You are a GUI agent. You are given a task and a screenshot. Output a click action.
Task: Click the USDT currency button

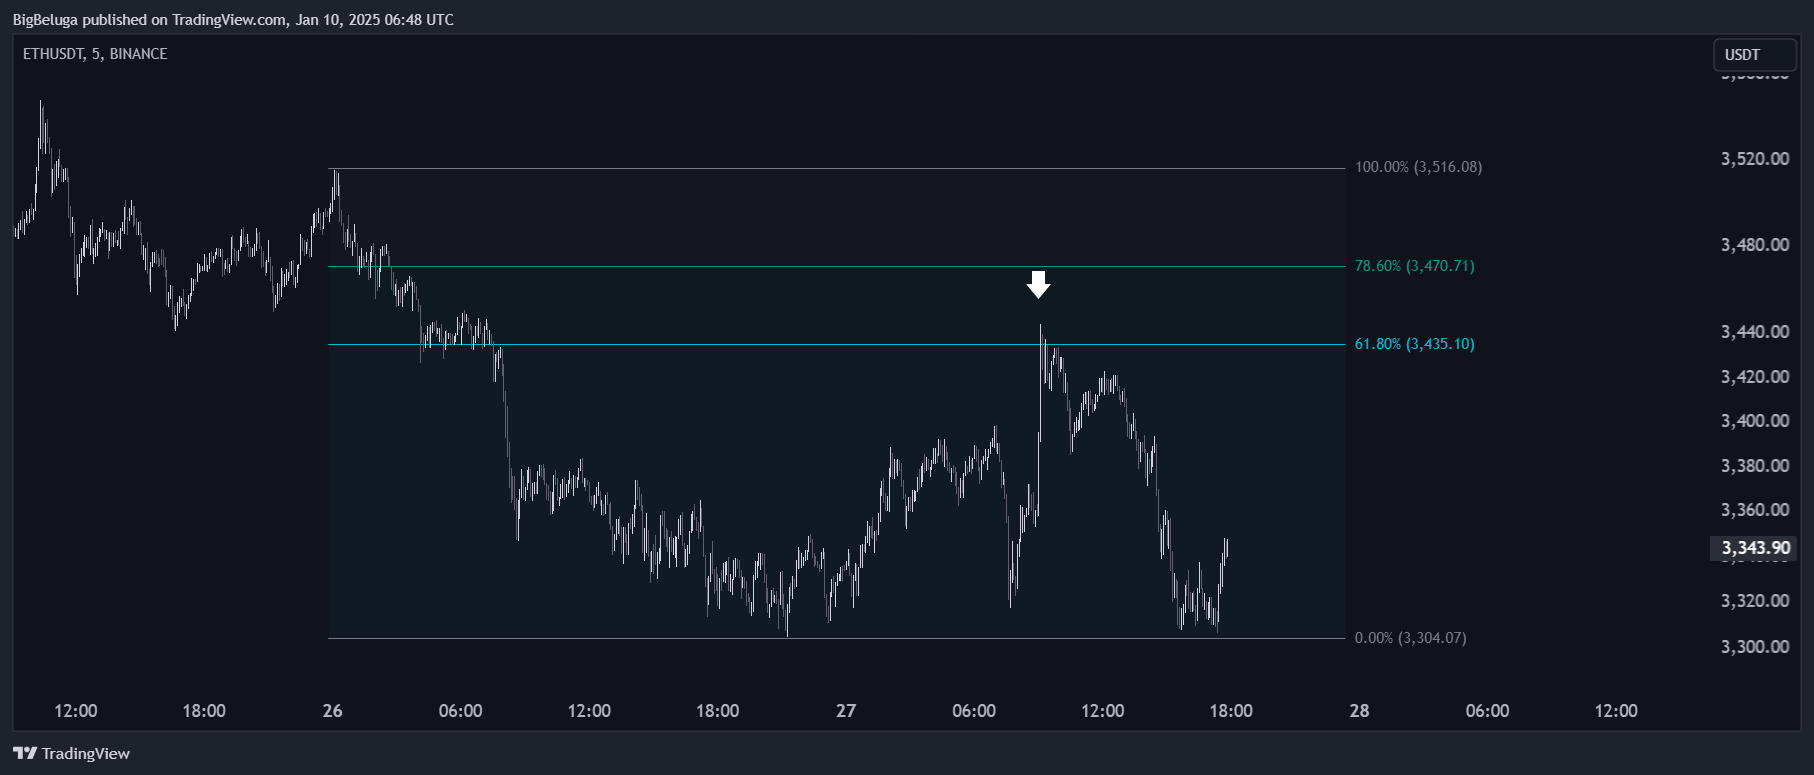[x=1754, y=55]
